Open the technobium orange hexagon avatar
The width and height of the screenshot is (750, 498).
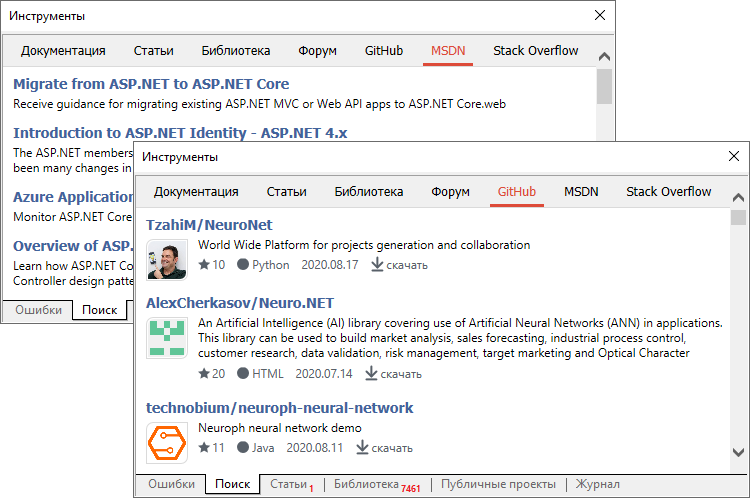[167, 443]
